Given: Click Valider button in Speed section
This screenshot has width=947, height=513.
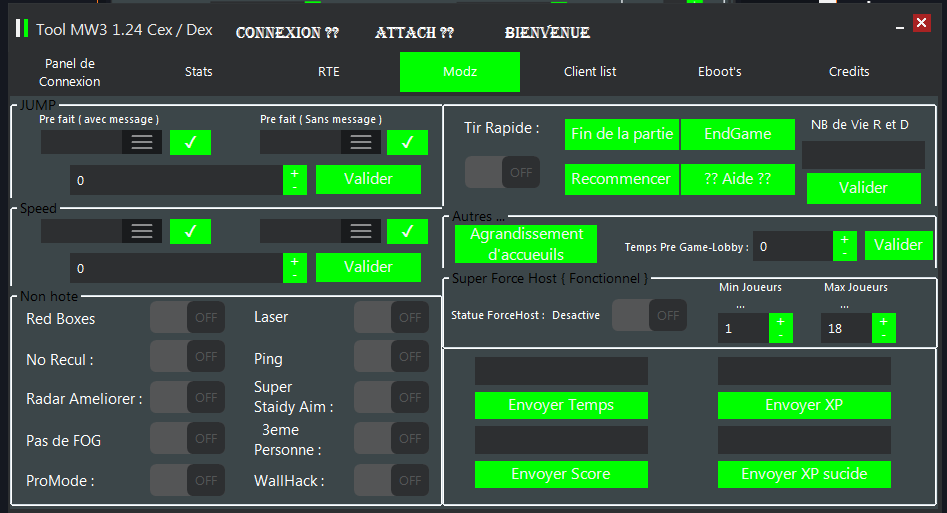Looking at the screenshot, I should pos(368,267).
